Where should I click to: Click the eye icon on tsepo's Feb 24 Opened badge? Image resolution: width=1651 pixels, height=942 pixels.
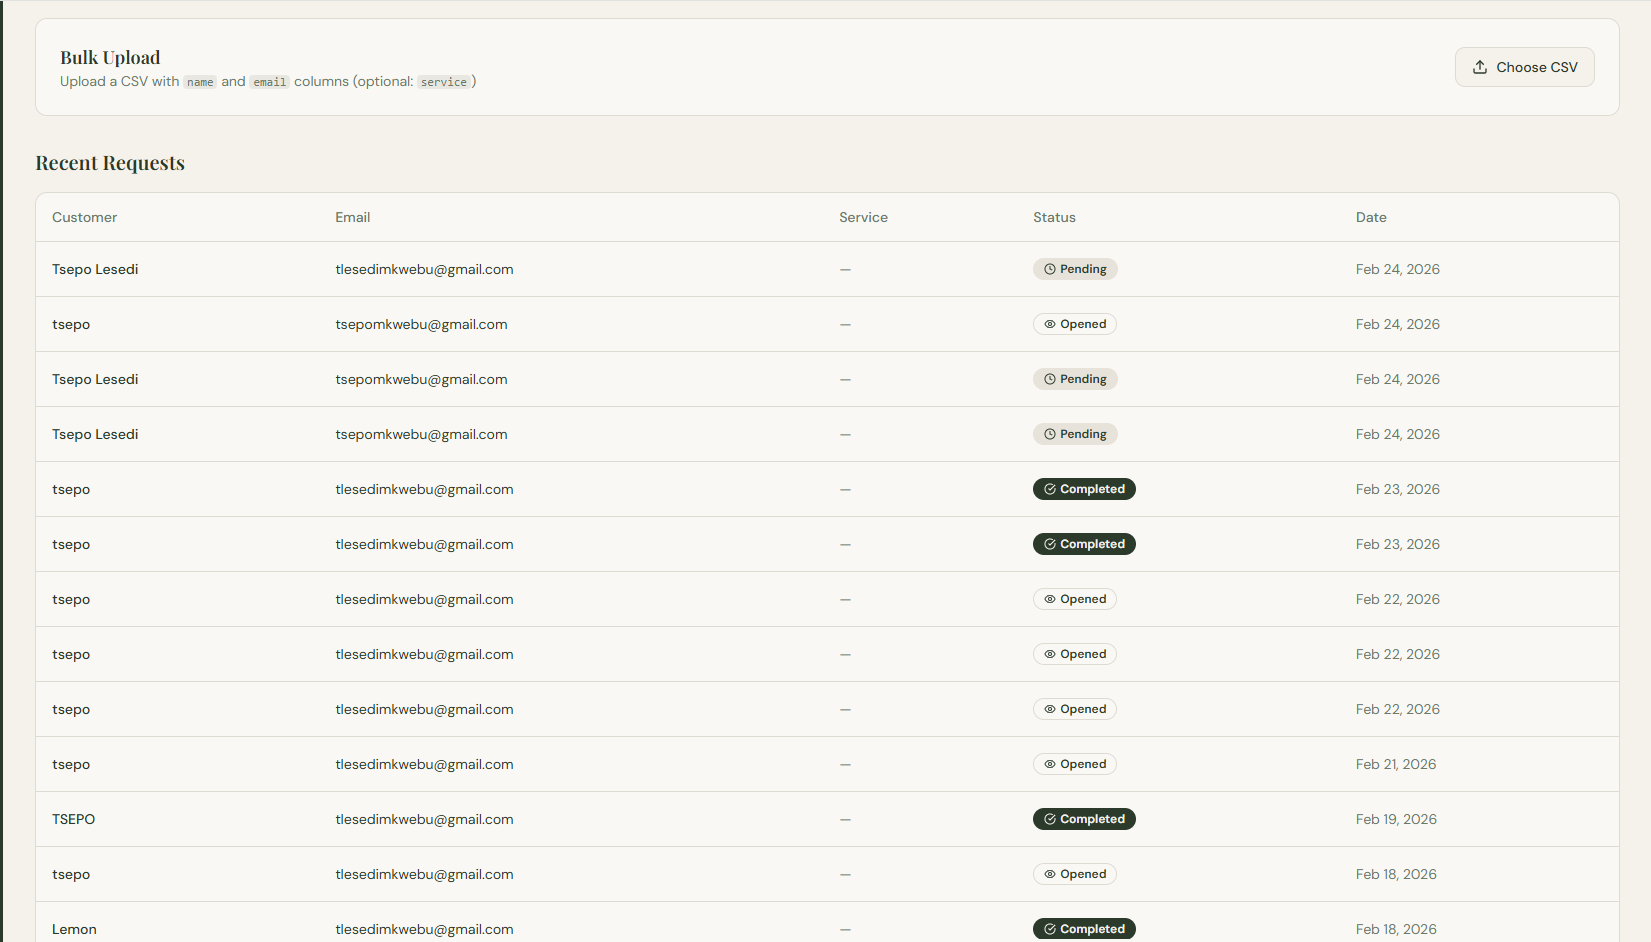tap(1048, 323)
